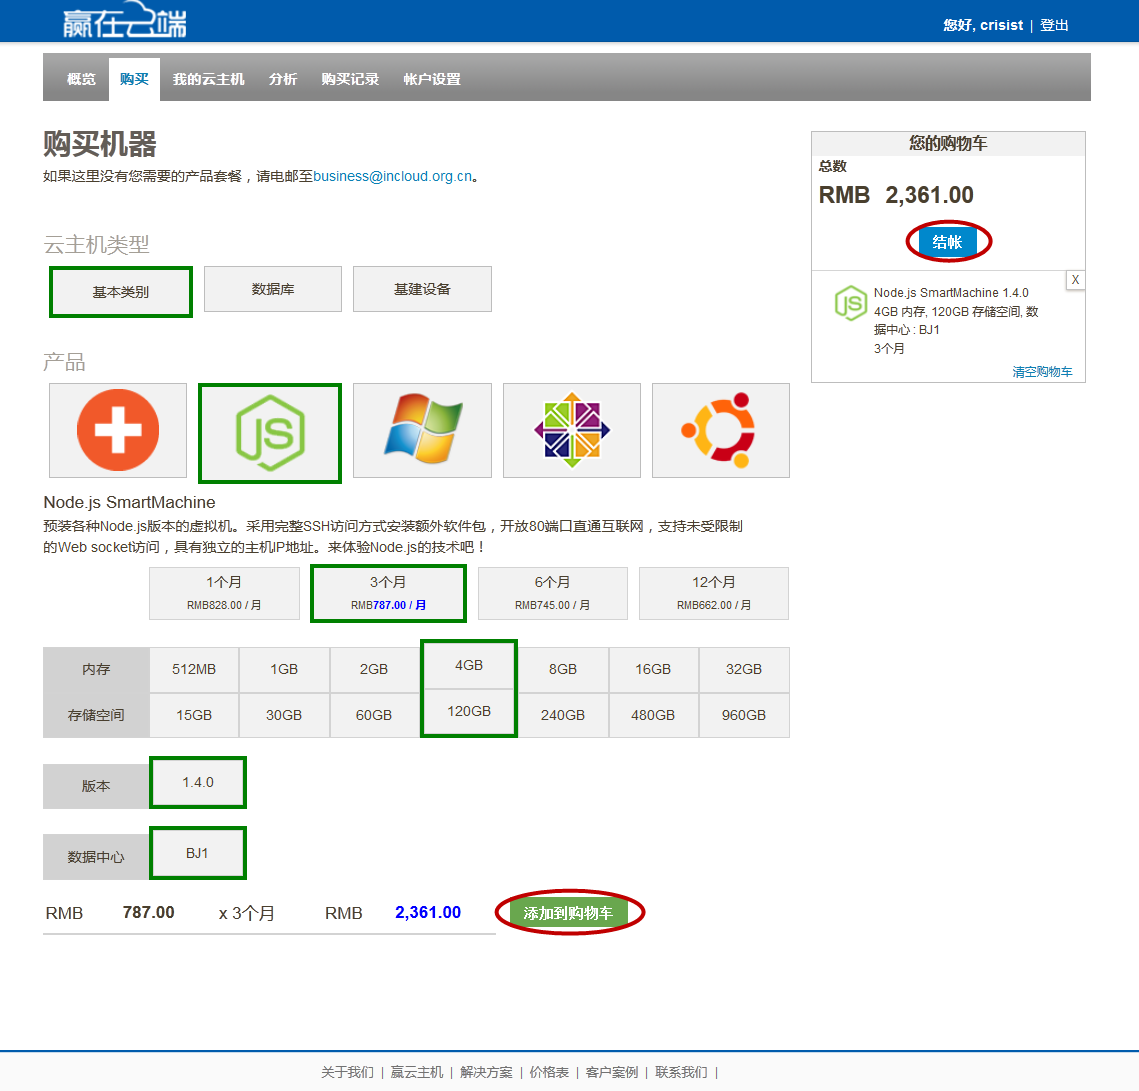Viewport: 1139px width, 1091px height.
Task: Select the red-cross SmartOS product icon
Action: click(x=118, y=430)
